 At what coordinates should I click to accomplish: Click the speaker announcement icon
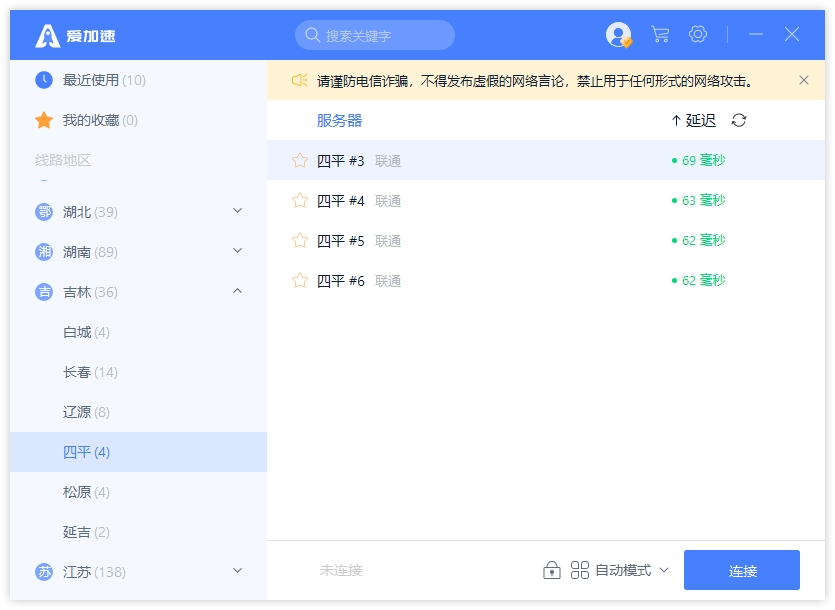(299, 80)
